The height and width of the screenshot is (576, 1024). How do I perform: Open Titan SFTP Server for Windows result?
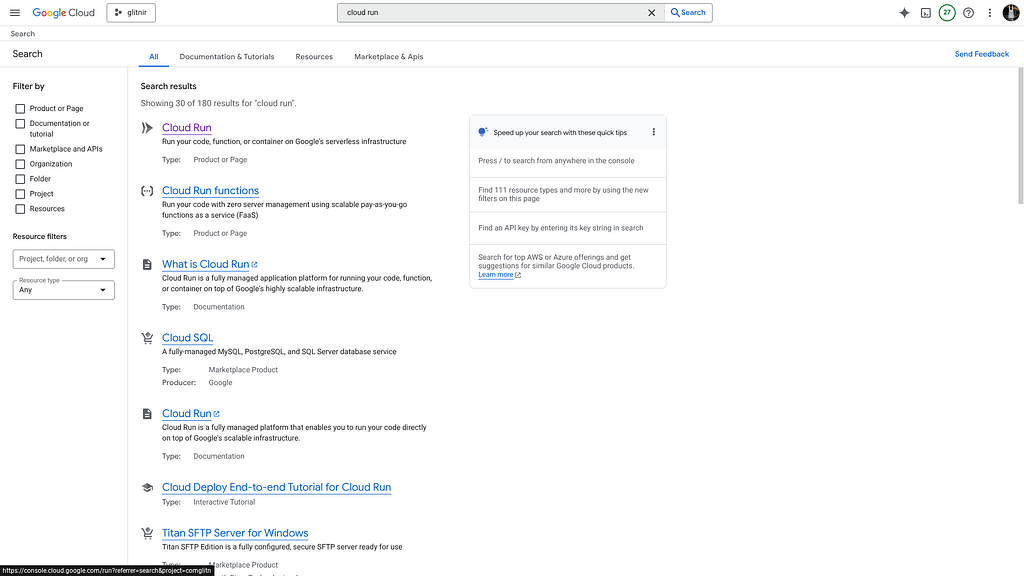click(x=235, y=533)
